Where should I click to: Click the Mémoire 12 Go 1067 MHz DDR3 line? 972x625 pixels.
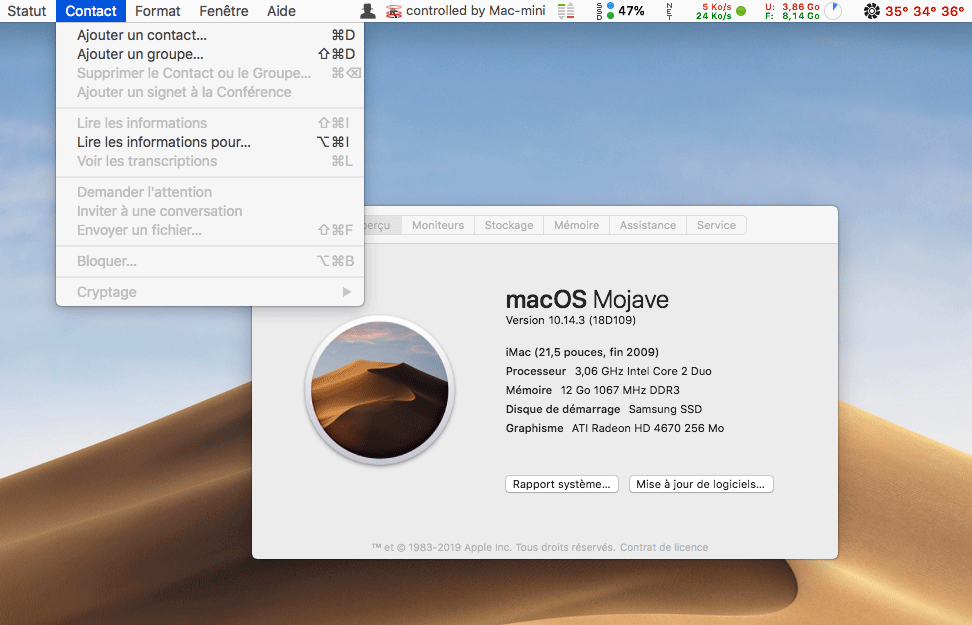tap(593, 390)
